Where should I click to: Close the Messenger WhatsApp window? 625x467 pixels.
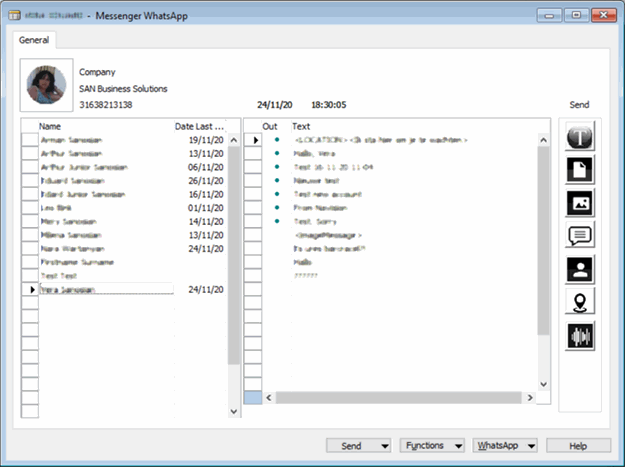click(x=604, y=15)
